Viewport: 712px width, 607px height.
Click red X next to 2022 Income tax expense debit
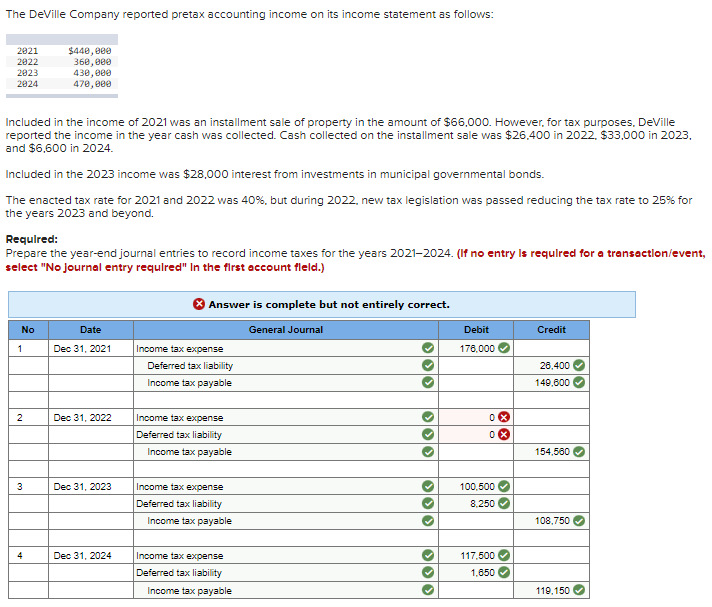(x=504, y=417)
